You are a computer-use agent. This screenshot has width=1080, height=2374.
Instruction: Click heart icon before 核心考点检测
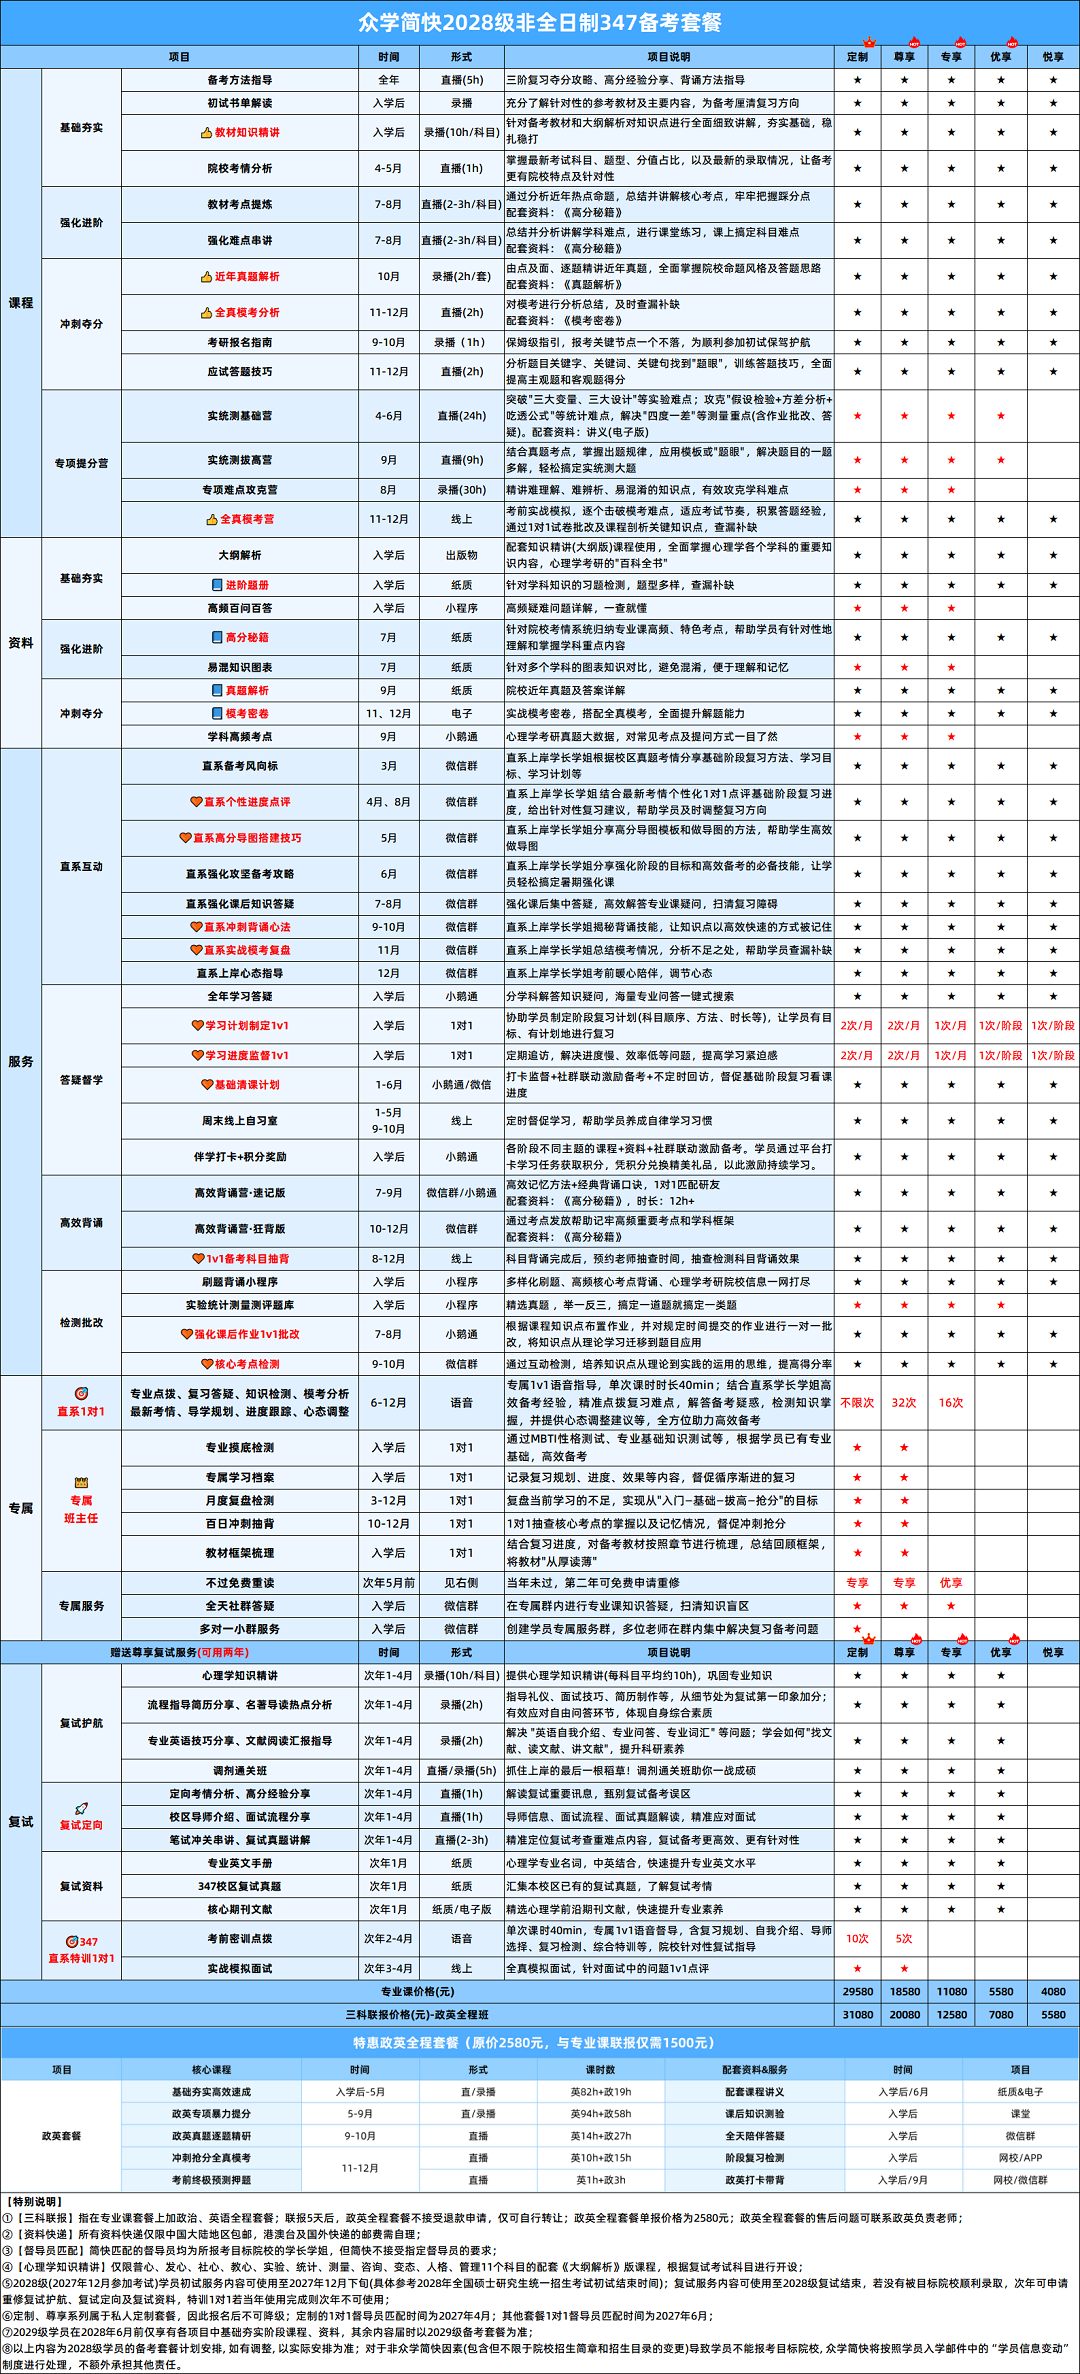click(207, 1364)
